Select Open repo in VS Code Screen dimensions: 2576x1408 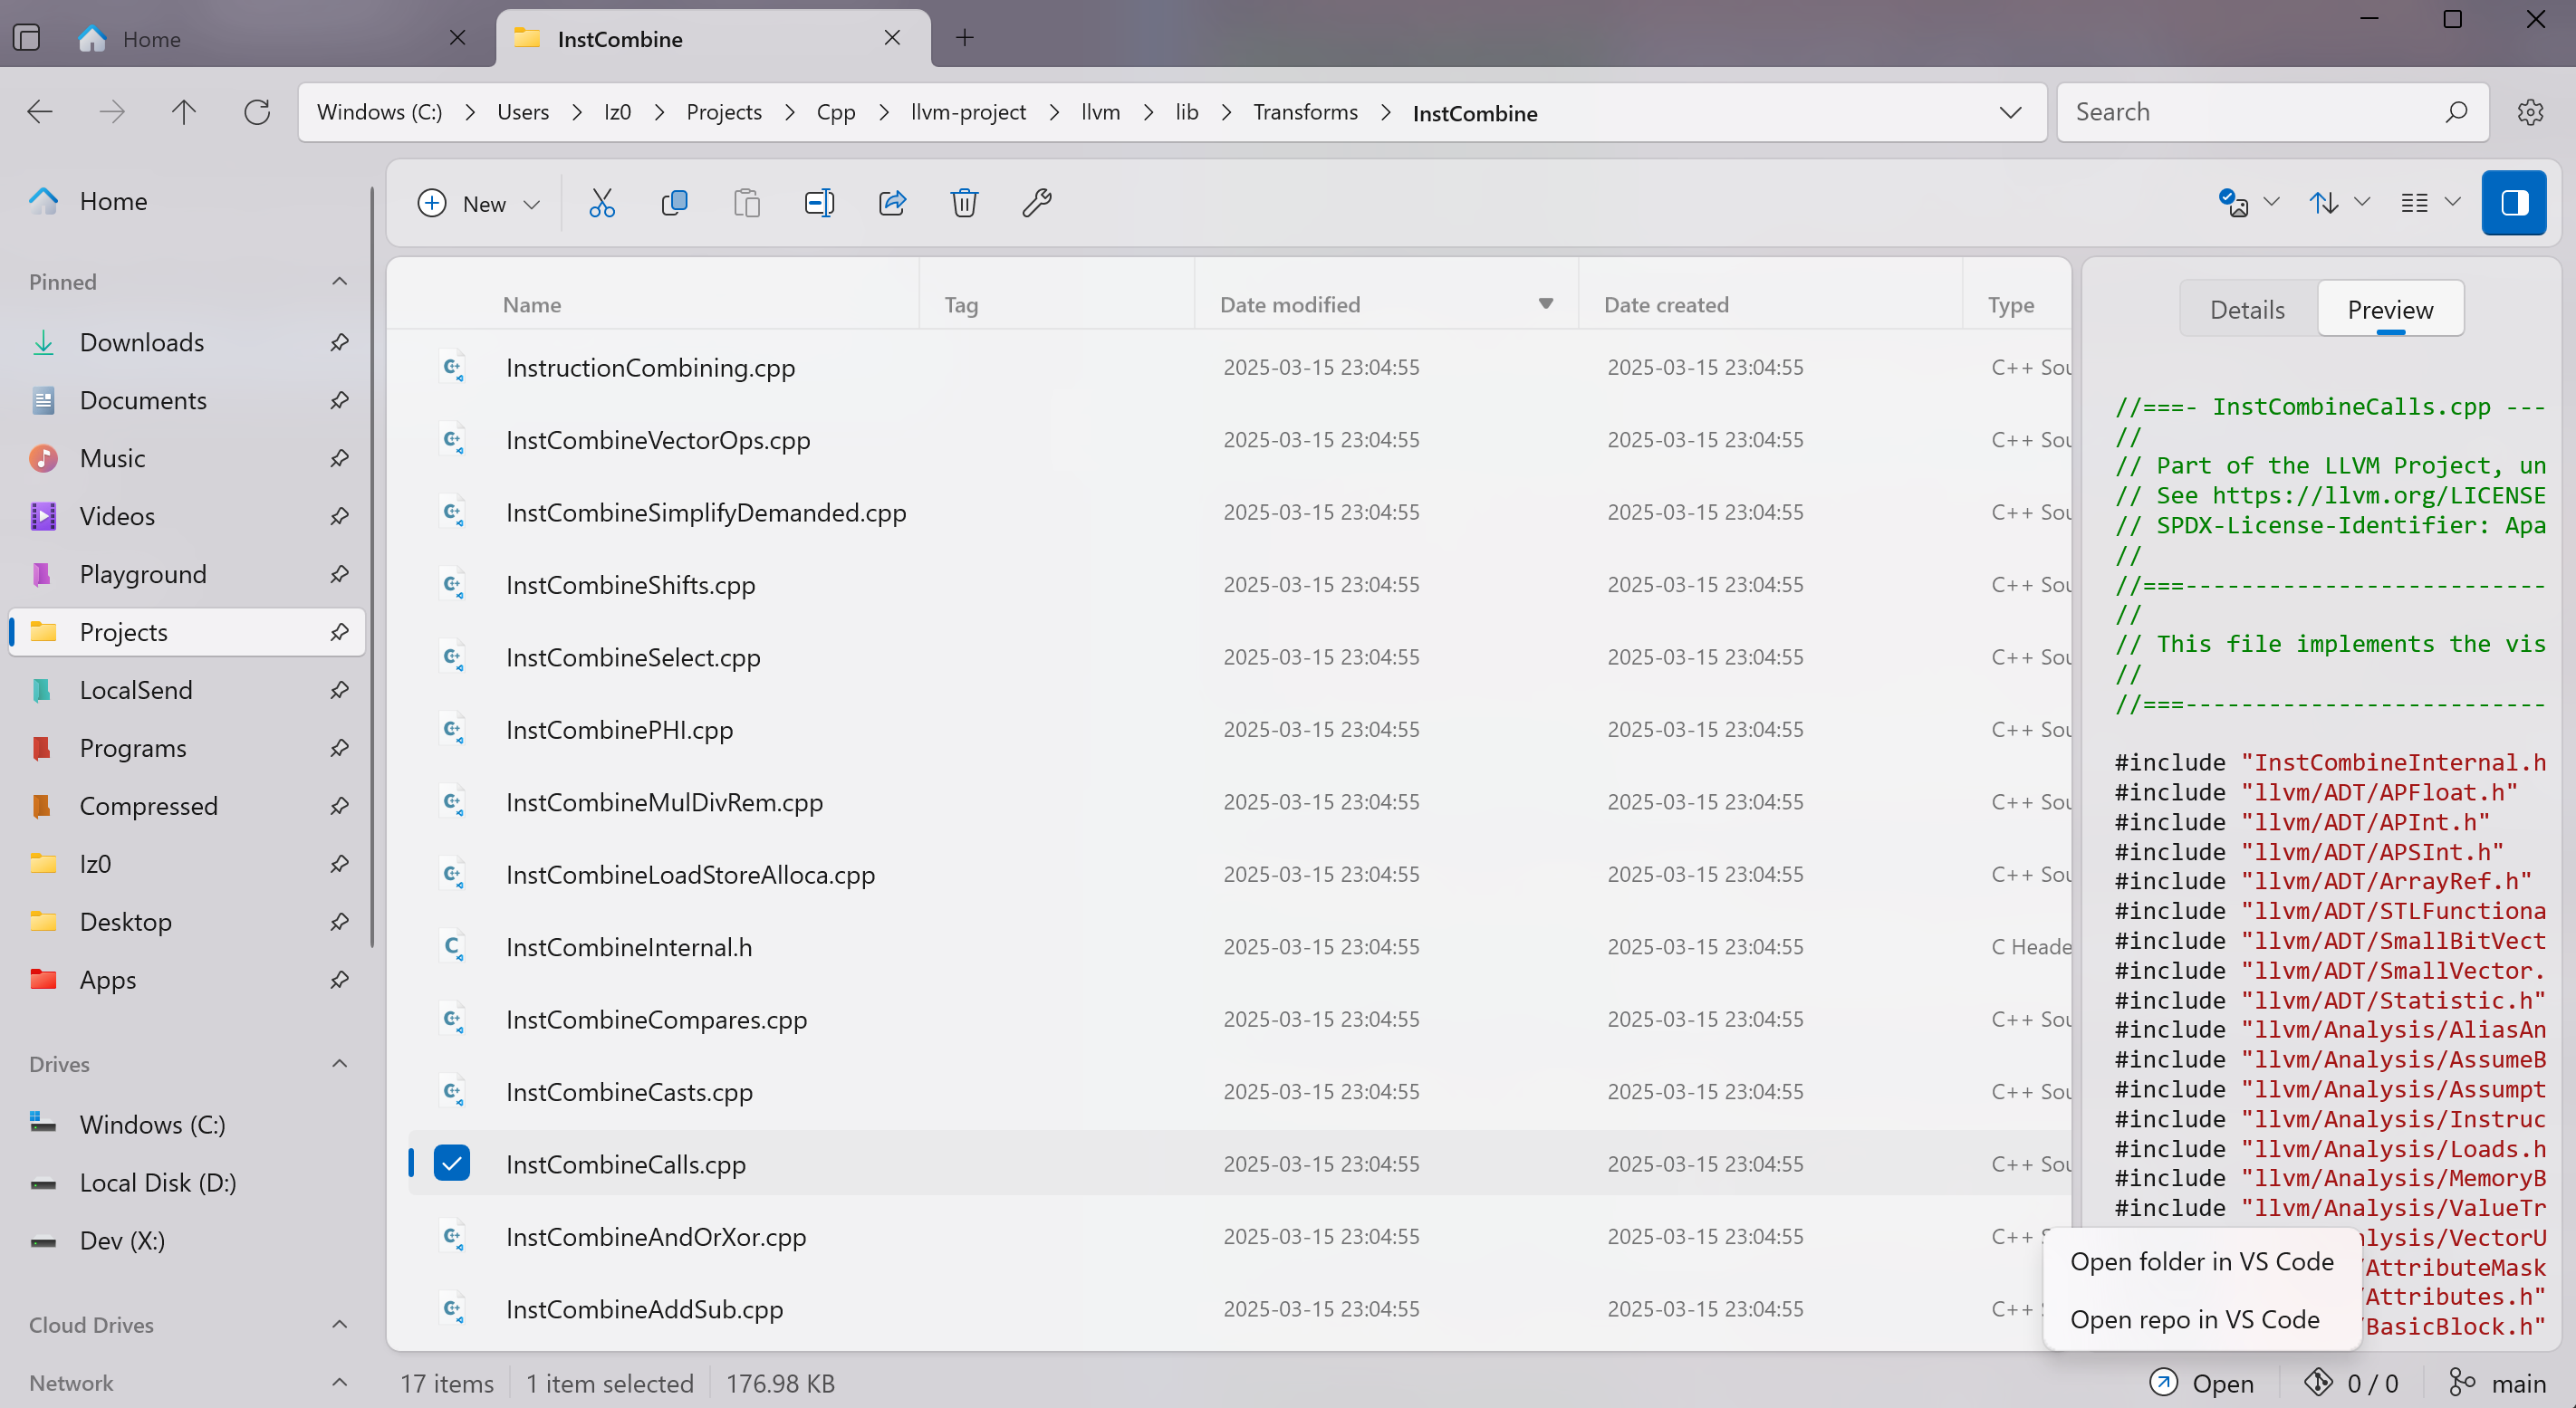coord(2194,1319)
